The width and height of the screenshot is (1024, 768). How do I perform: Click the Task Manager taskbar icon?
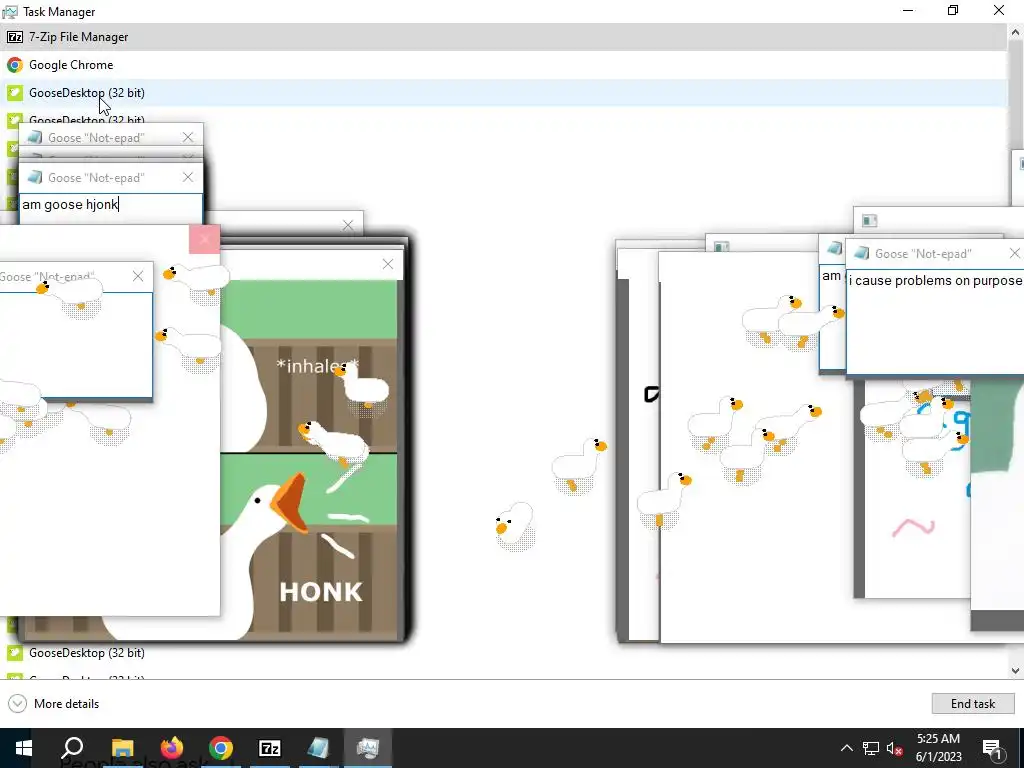point(368,748)
